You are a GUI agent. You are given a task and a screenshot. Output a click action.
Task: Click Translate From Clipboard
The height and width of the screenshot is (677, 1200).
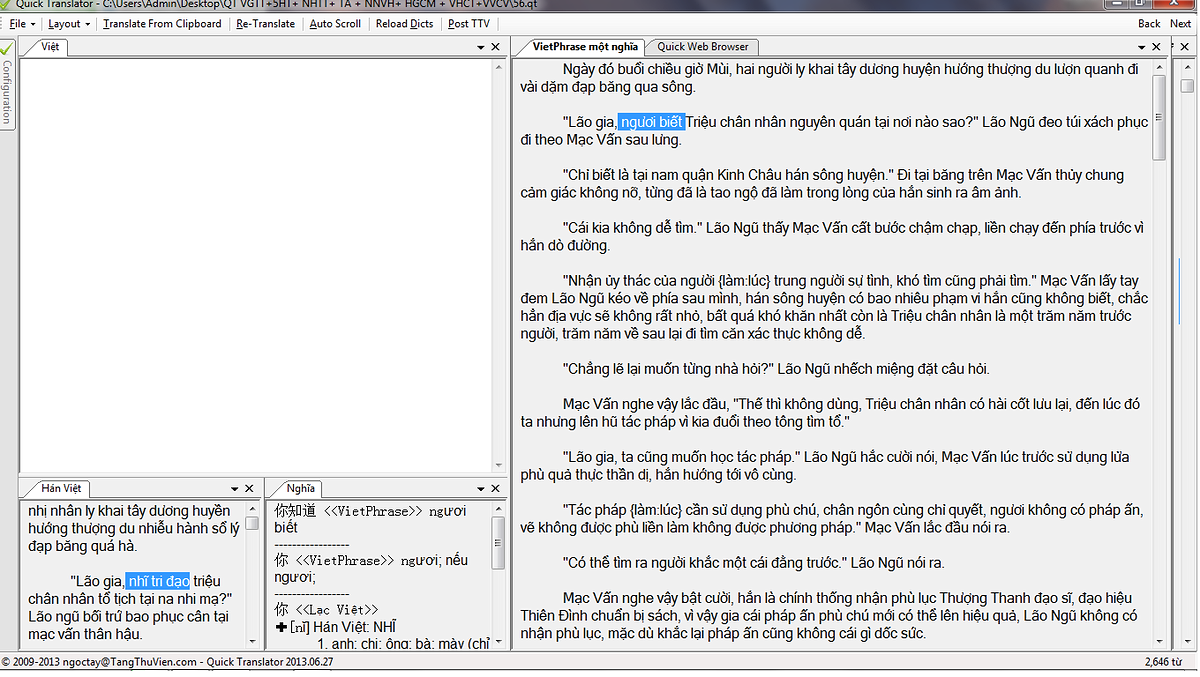coord(162,24)
